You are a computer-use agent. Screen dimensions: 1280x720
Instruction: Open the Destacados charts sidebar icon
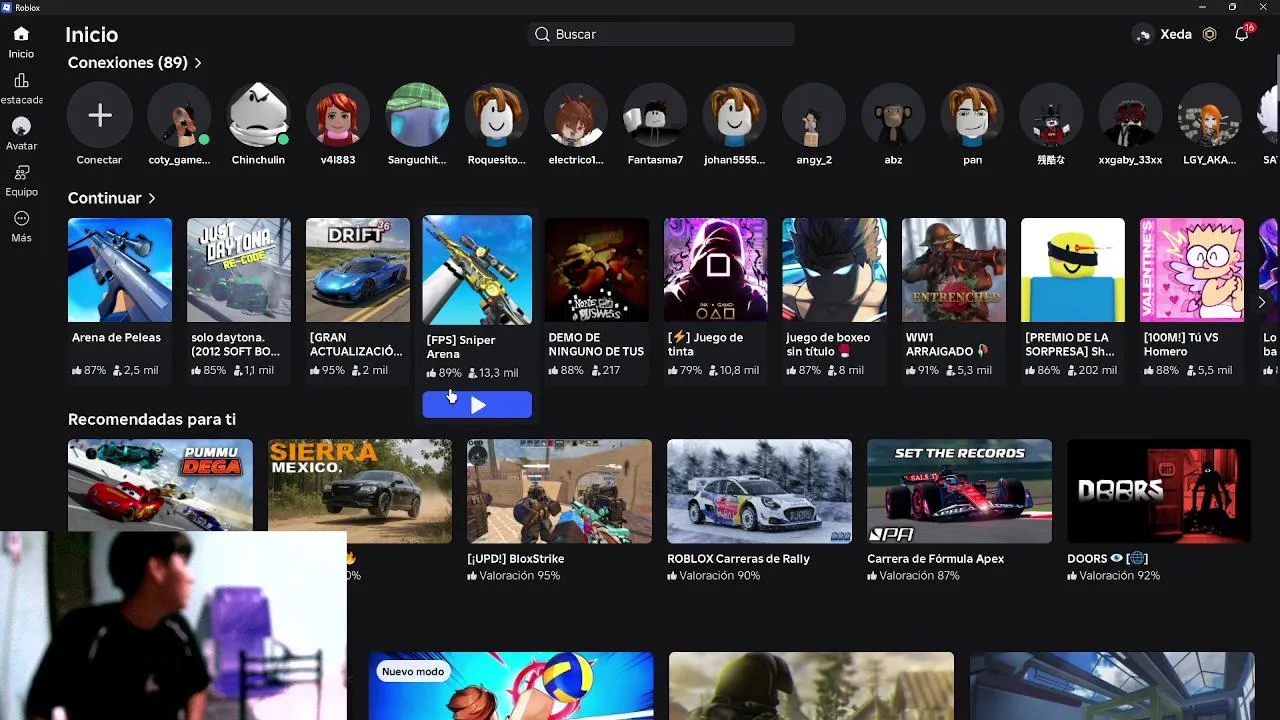click(x=21, y=80)
